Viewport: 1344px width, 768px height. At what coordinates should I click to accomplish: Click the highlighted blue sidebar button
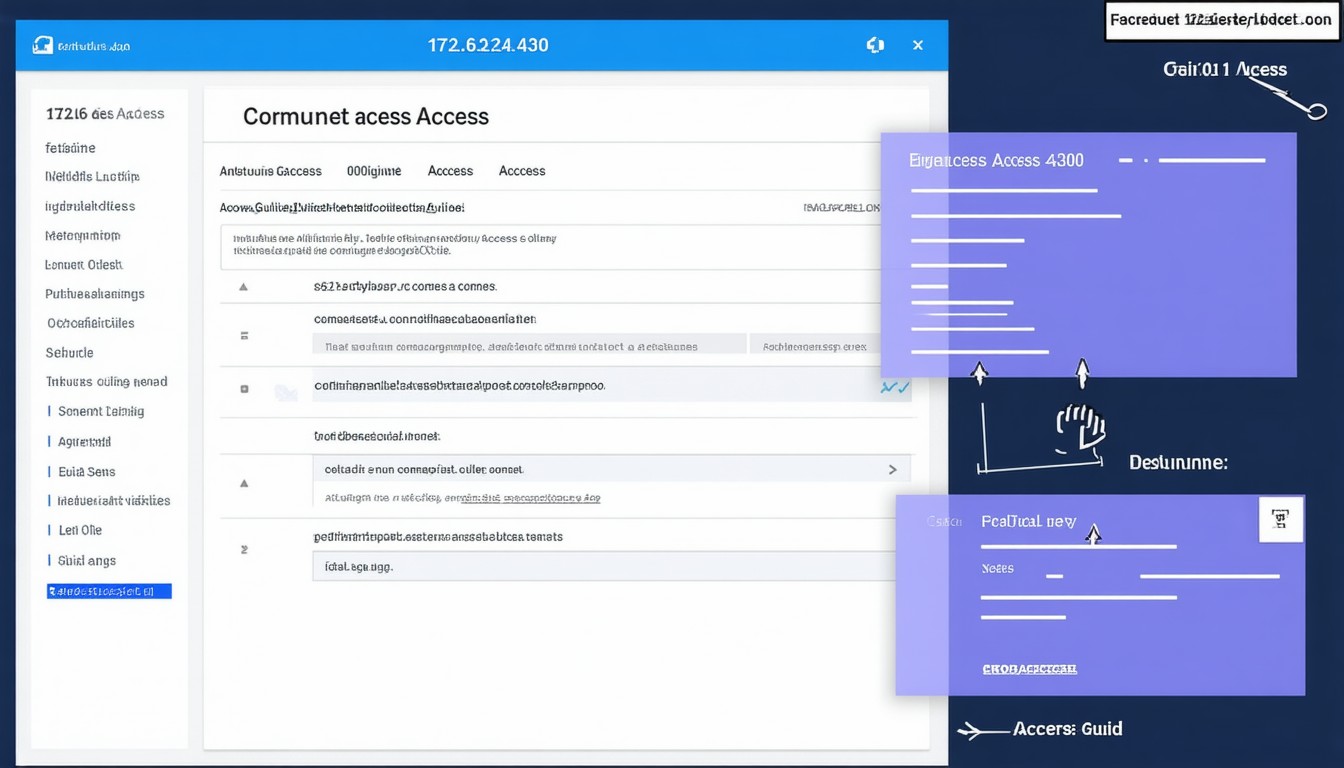(109, 591)
